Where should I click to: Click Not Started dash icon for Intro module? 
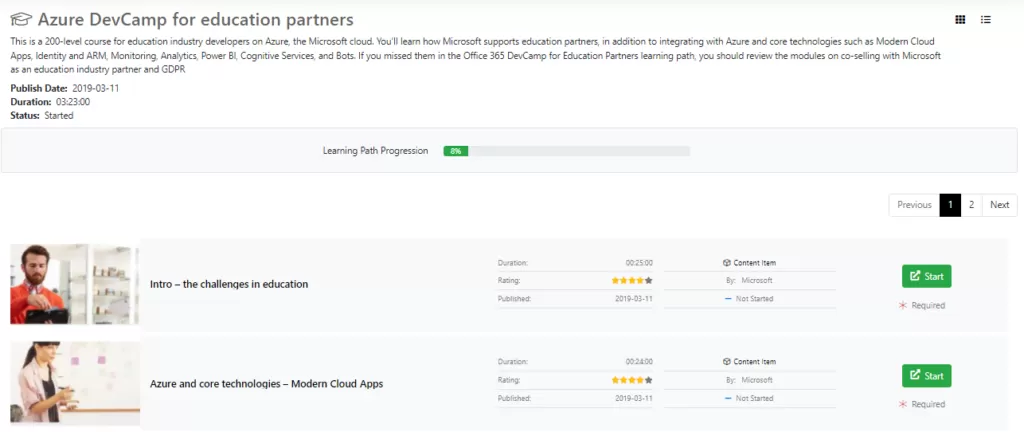[x=728, y=299]
